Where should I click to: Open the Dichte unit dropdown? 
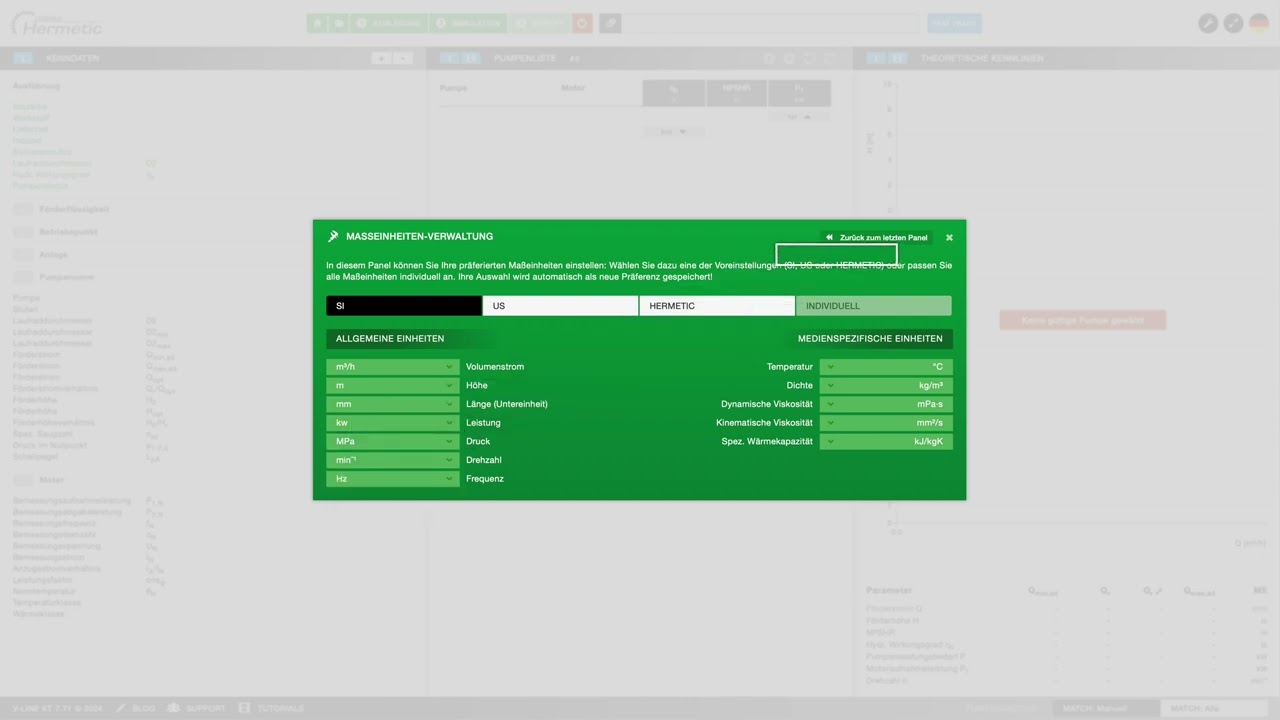pyautogui.click(x=886, y=386)
